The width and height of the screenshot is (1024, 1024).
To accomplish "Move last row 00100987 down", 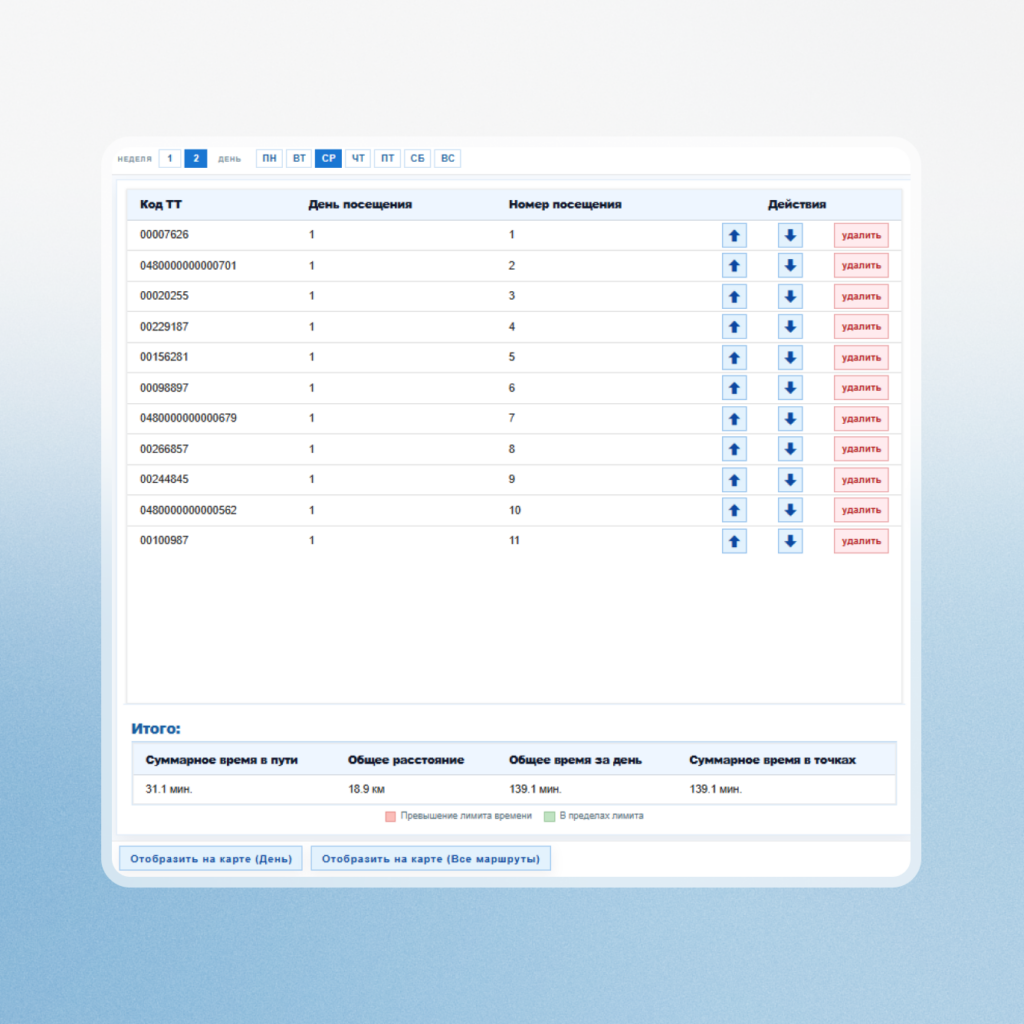I will [790, 541].
